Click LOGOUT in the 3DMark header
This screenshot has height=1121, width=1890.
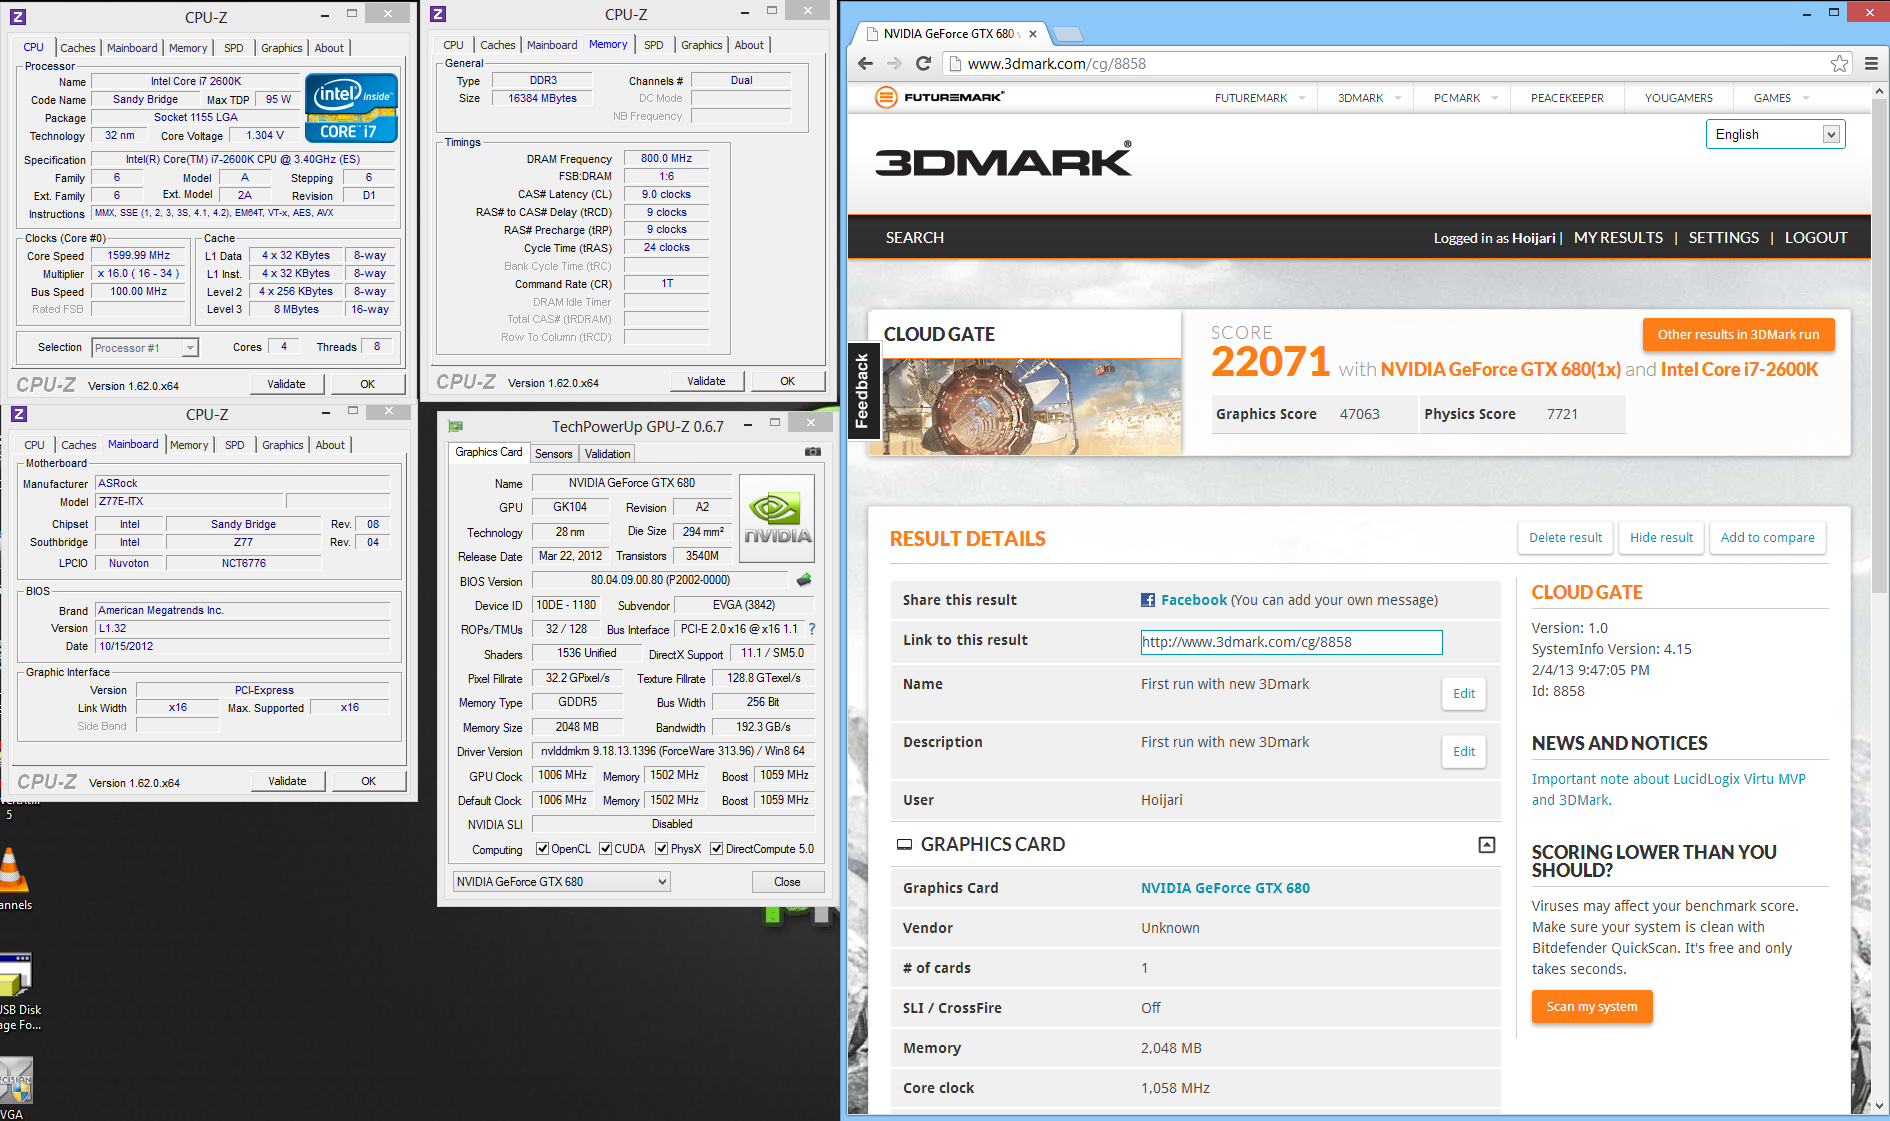click(1816, 238)
